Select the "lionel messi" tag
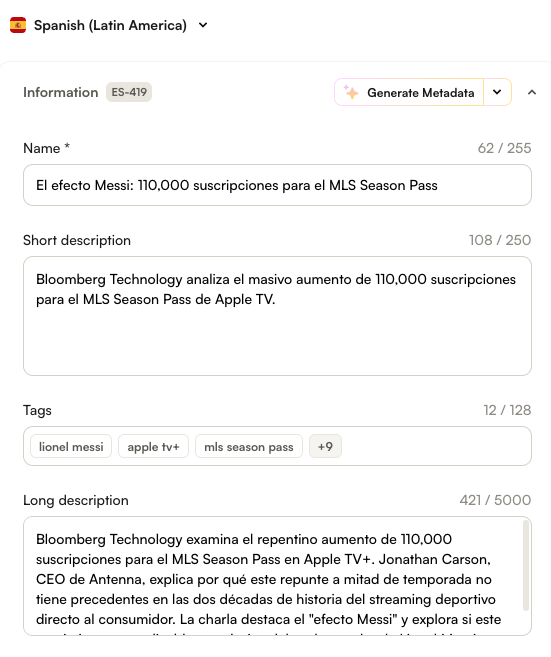The image size is (551, 657). pyautogui.click(x=71, y=447)
